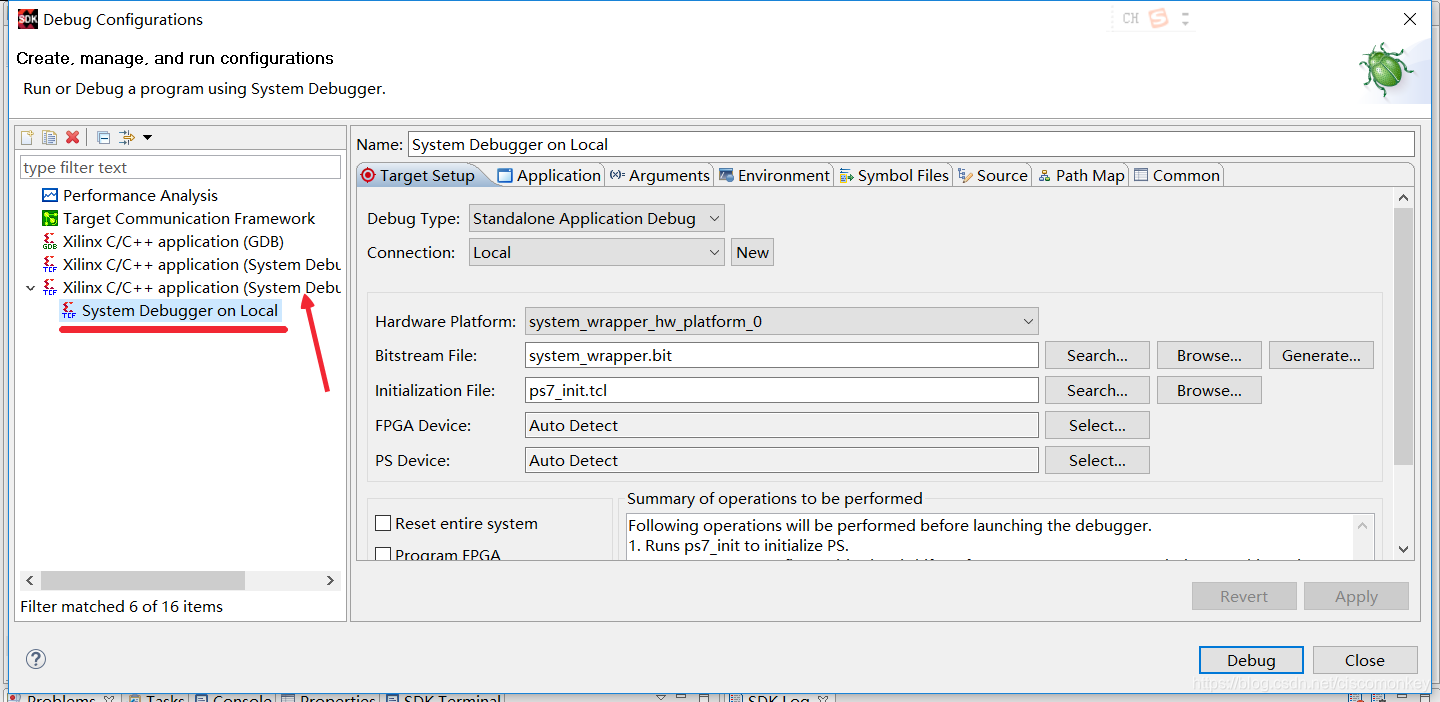Click the TCF icon beside System Debugger on Local
The height and width of the screenshot is (702, 1440).
[x=69, y=310]
